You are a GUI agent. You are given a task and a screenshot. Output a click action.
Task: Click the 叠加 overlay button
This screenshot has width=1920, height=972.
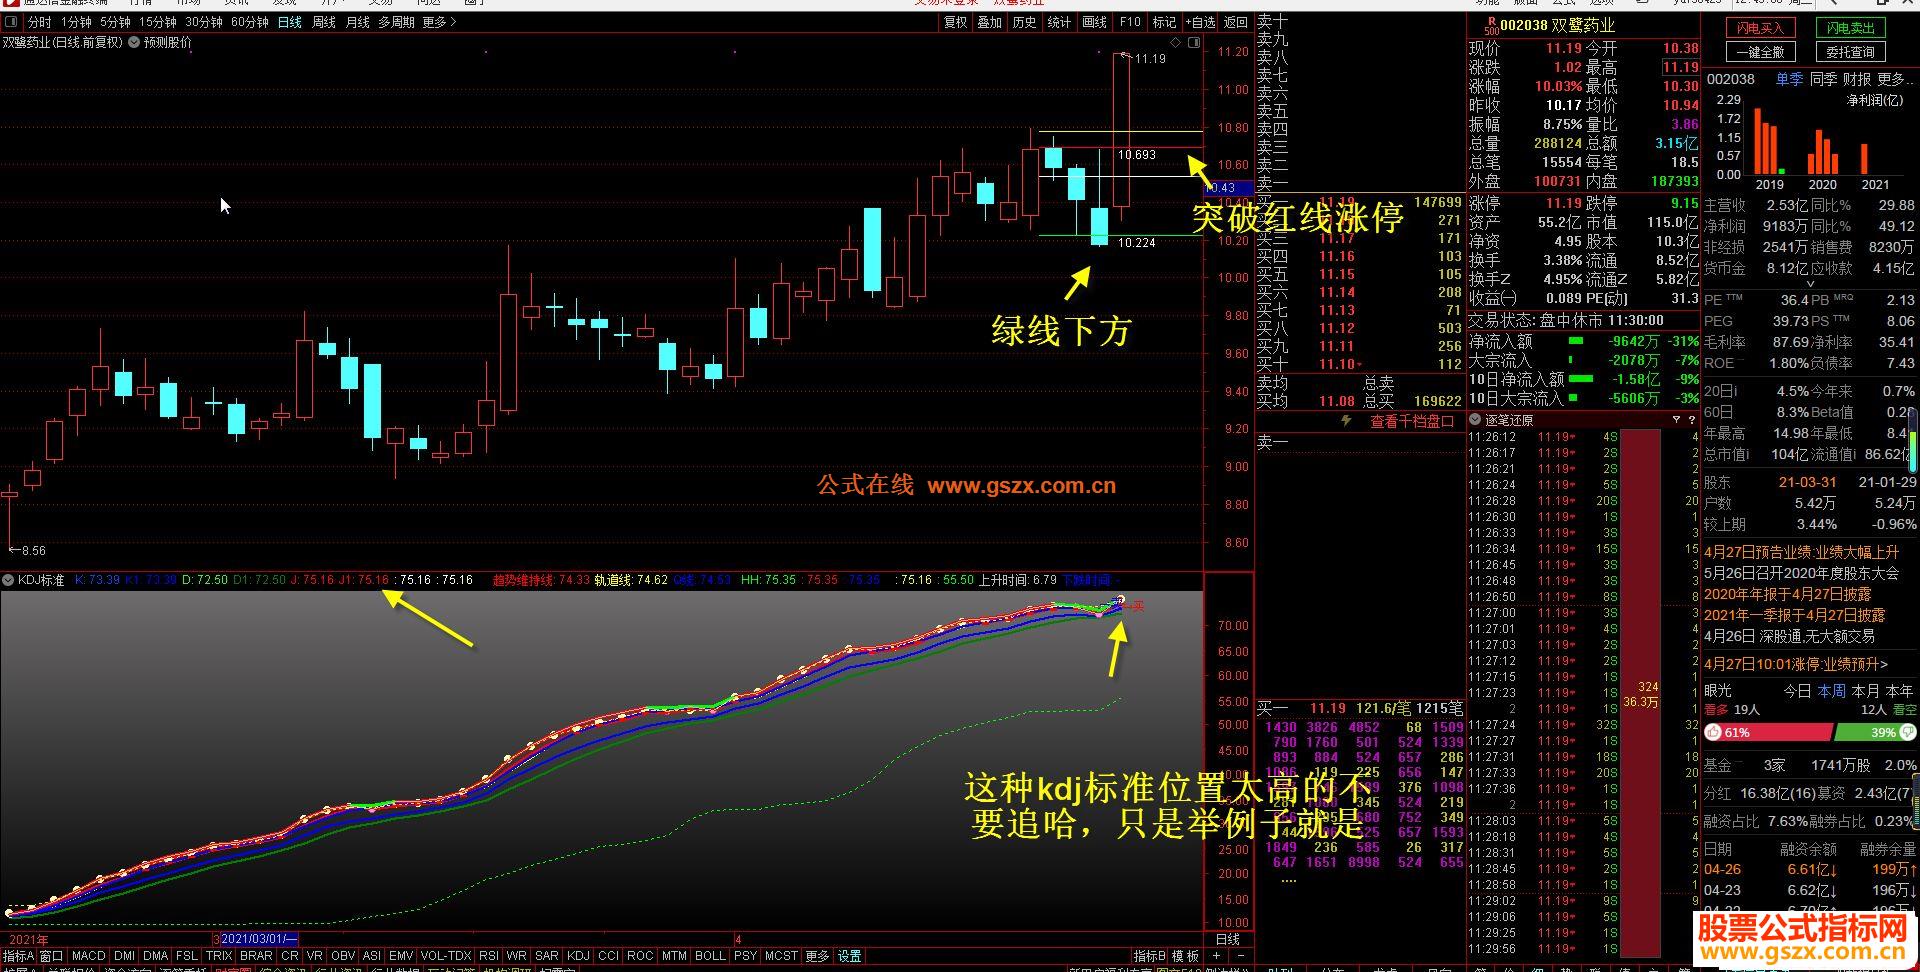(990, 22)
